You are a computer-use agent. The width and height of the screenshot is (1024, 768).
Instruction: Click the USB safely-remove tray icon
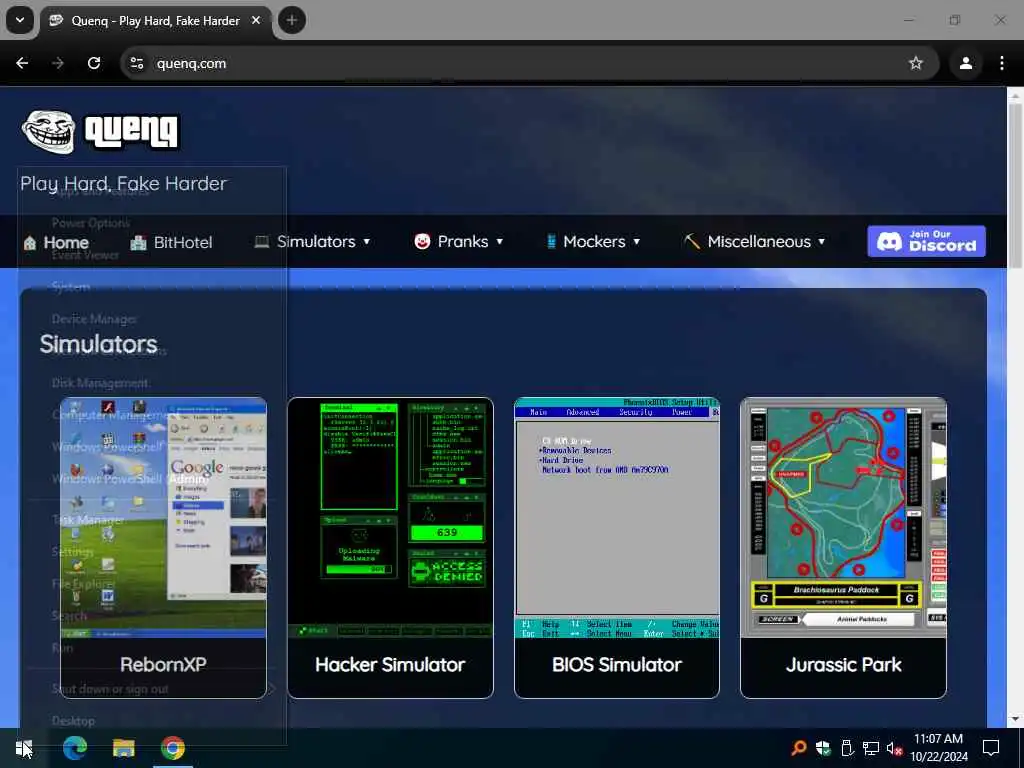tap(847, 748)
